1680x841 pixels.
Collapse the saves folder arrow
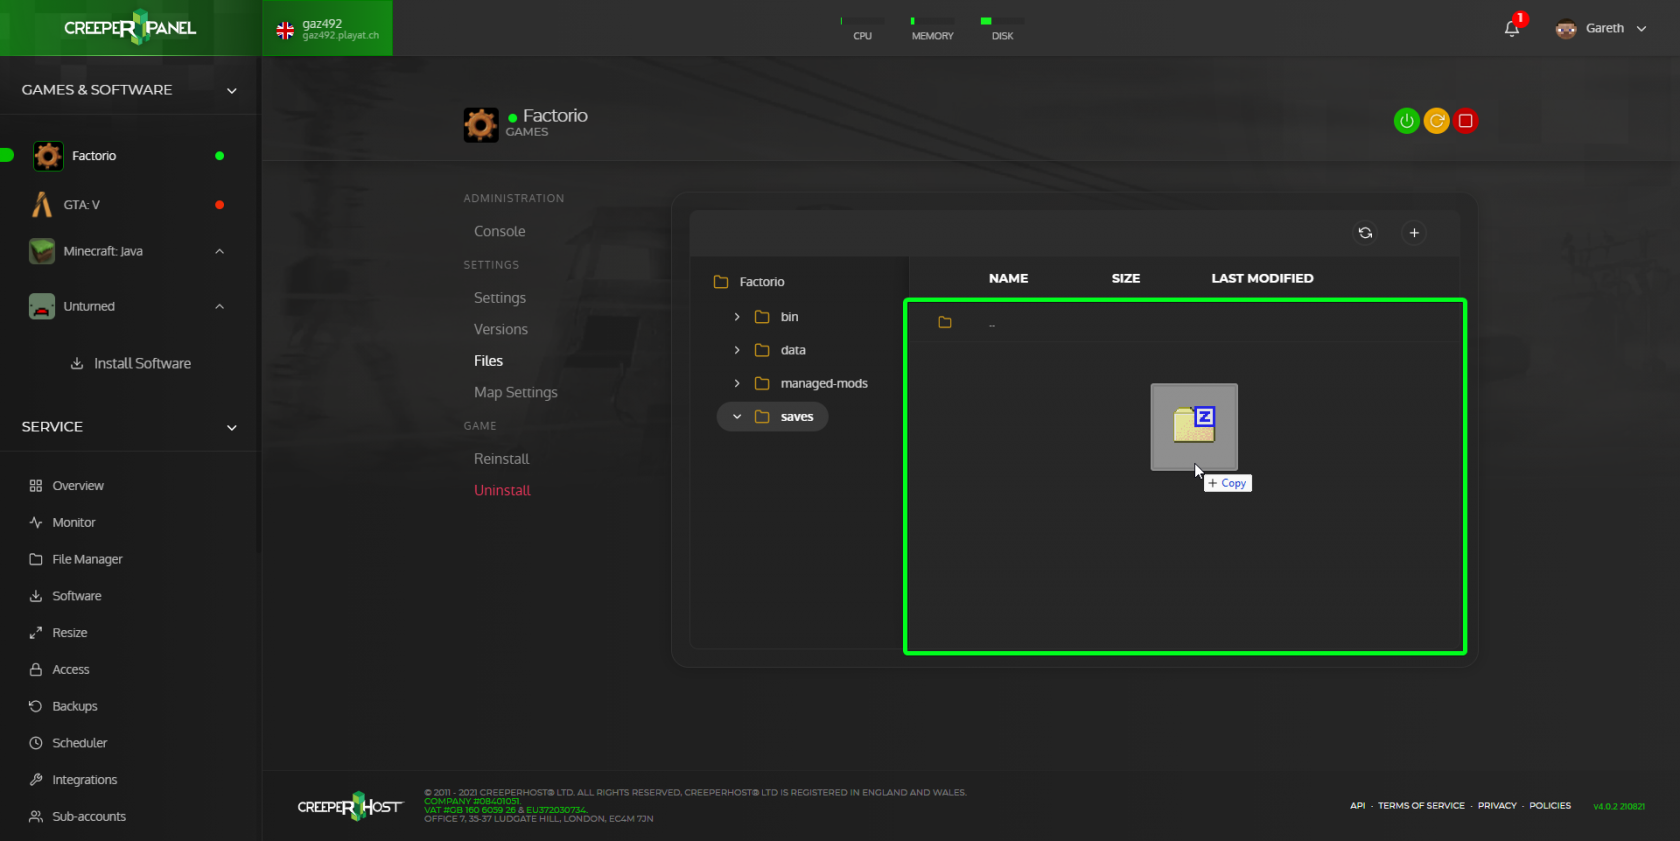pyautogui.click(x=737, y=417)
